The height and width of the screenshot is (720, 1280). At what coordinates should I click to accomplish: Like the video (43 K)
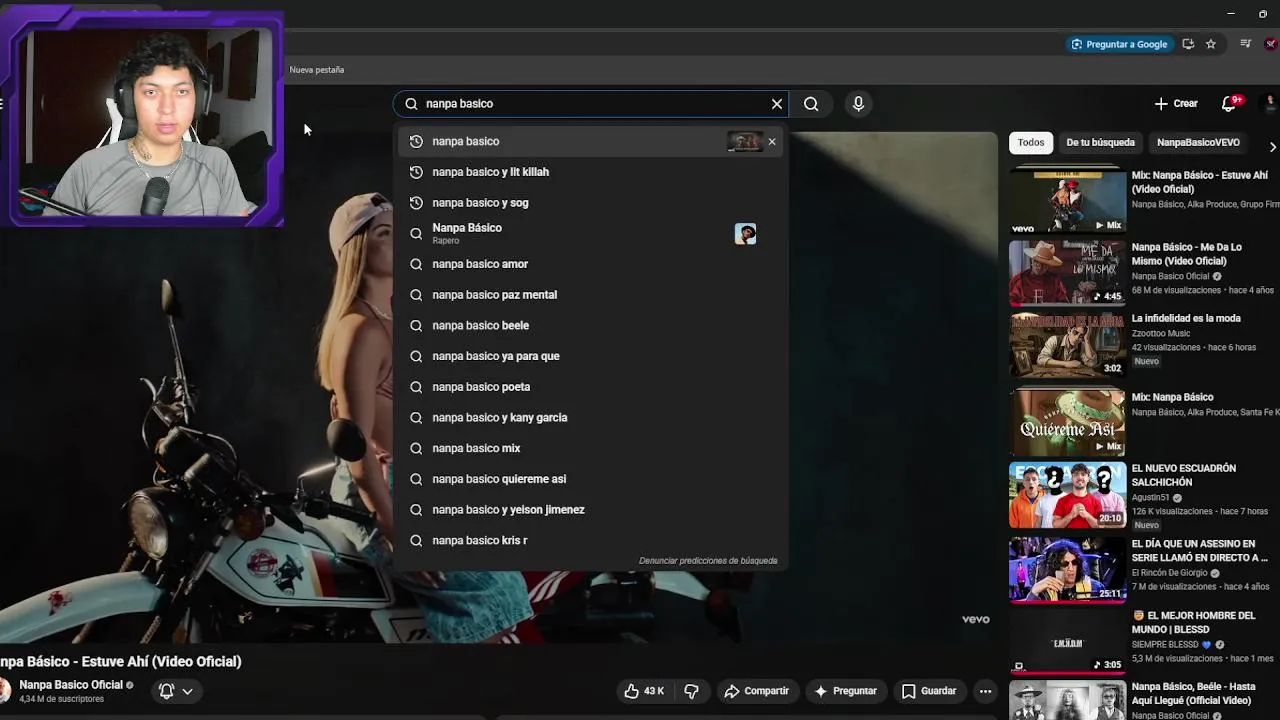643,691
